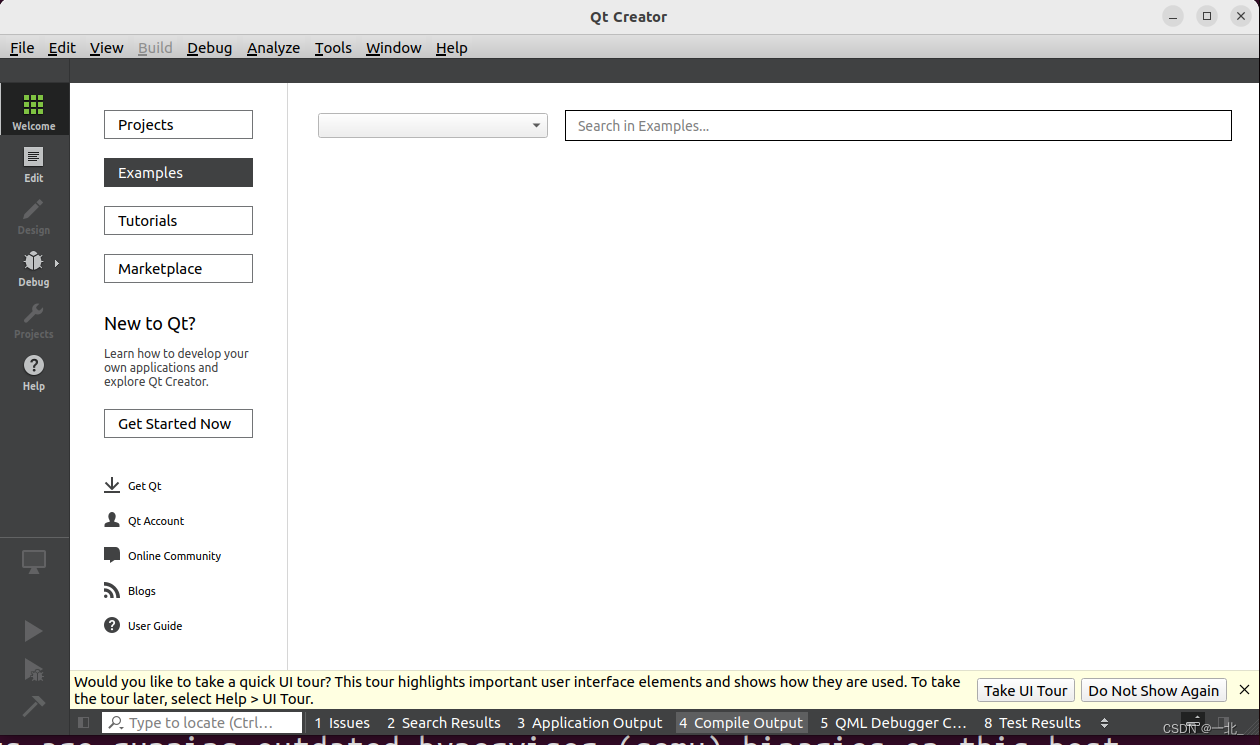
Task: Open the Get Qt link
Action: (x=145, y=486)
